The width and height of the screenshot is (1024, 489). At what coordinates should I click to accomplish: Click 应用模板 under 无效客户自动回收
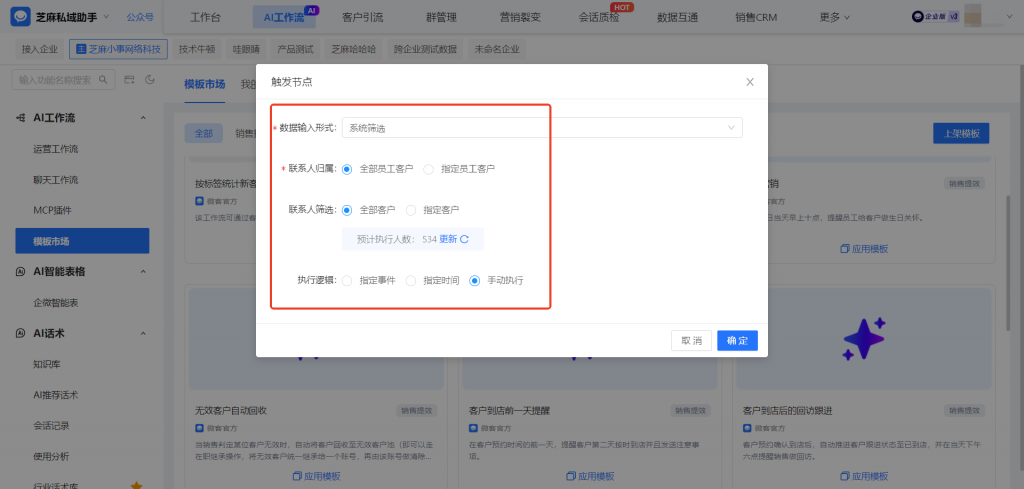click(316, 476)
